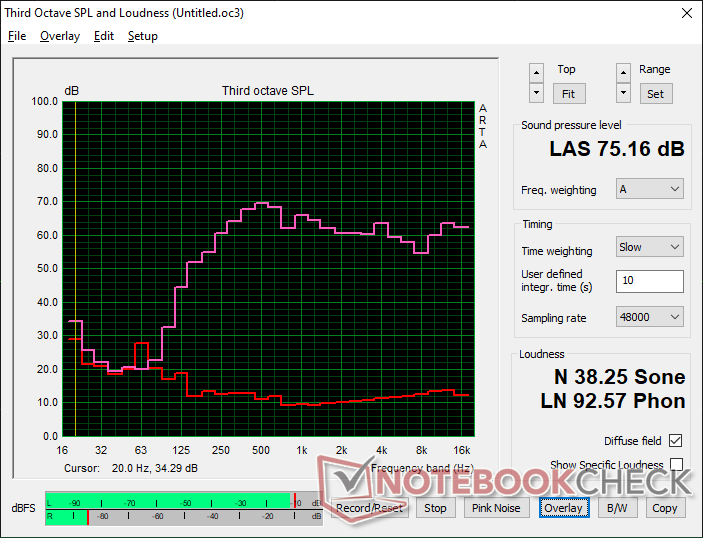
Task: Click the N 38.25 Sone value
Action: click(x=620, y=377)
